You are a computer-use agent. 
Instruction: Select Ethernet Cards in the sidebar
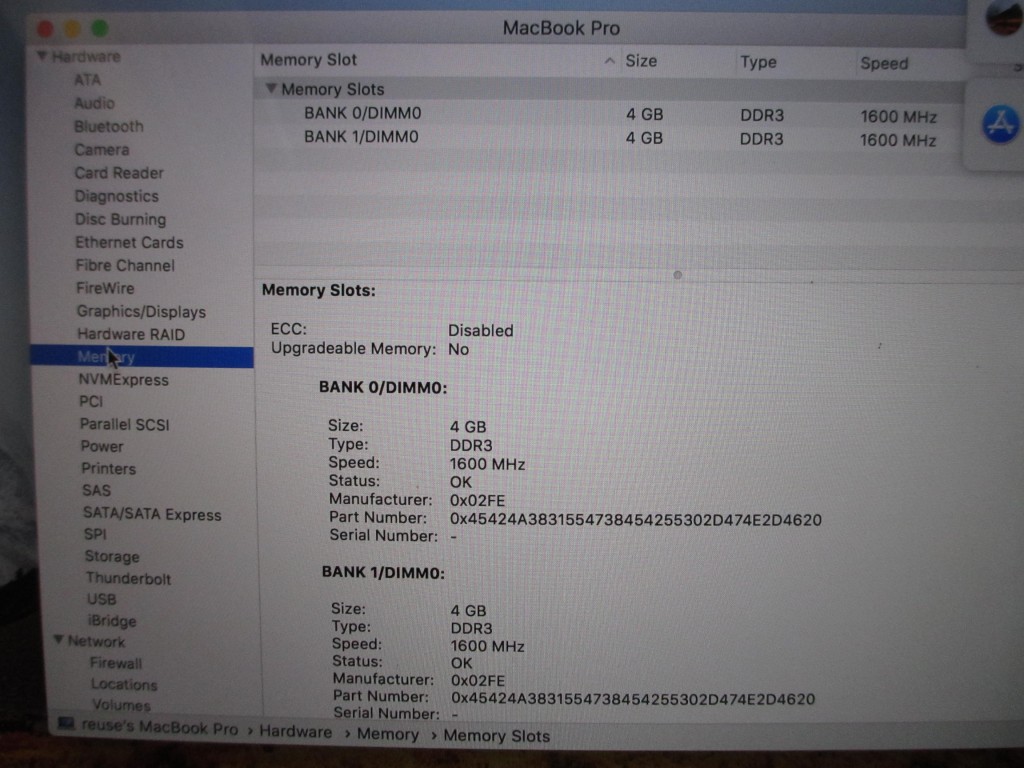coord(129,242)
